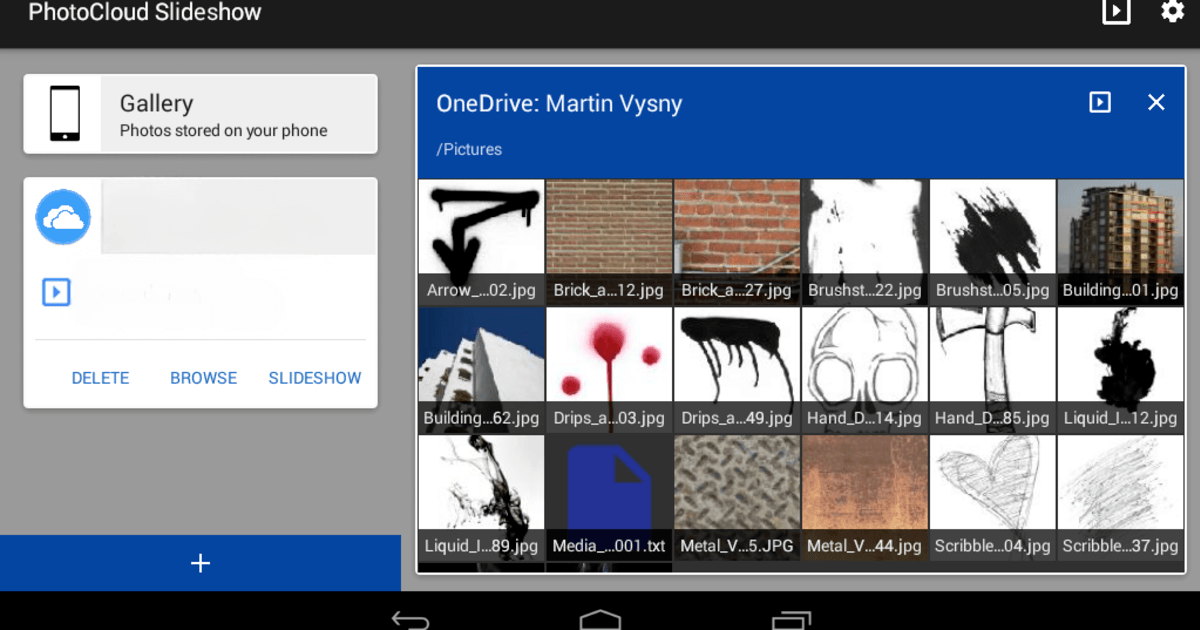Delete the OneDrive account
The width and height of the screenshot is (1200, 630).
(x=100, y=378)
